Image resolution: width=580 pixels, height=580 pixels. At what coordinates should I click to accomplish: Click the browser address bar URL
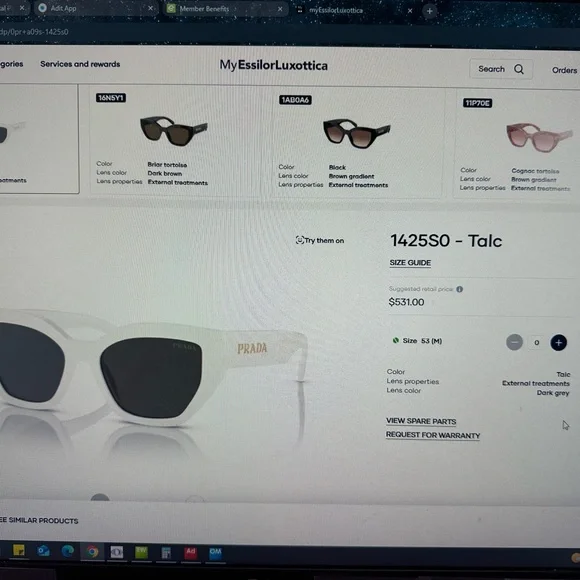click(34, 32)
